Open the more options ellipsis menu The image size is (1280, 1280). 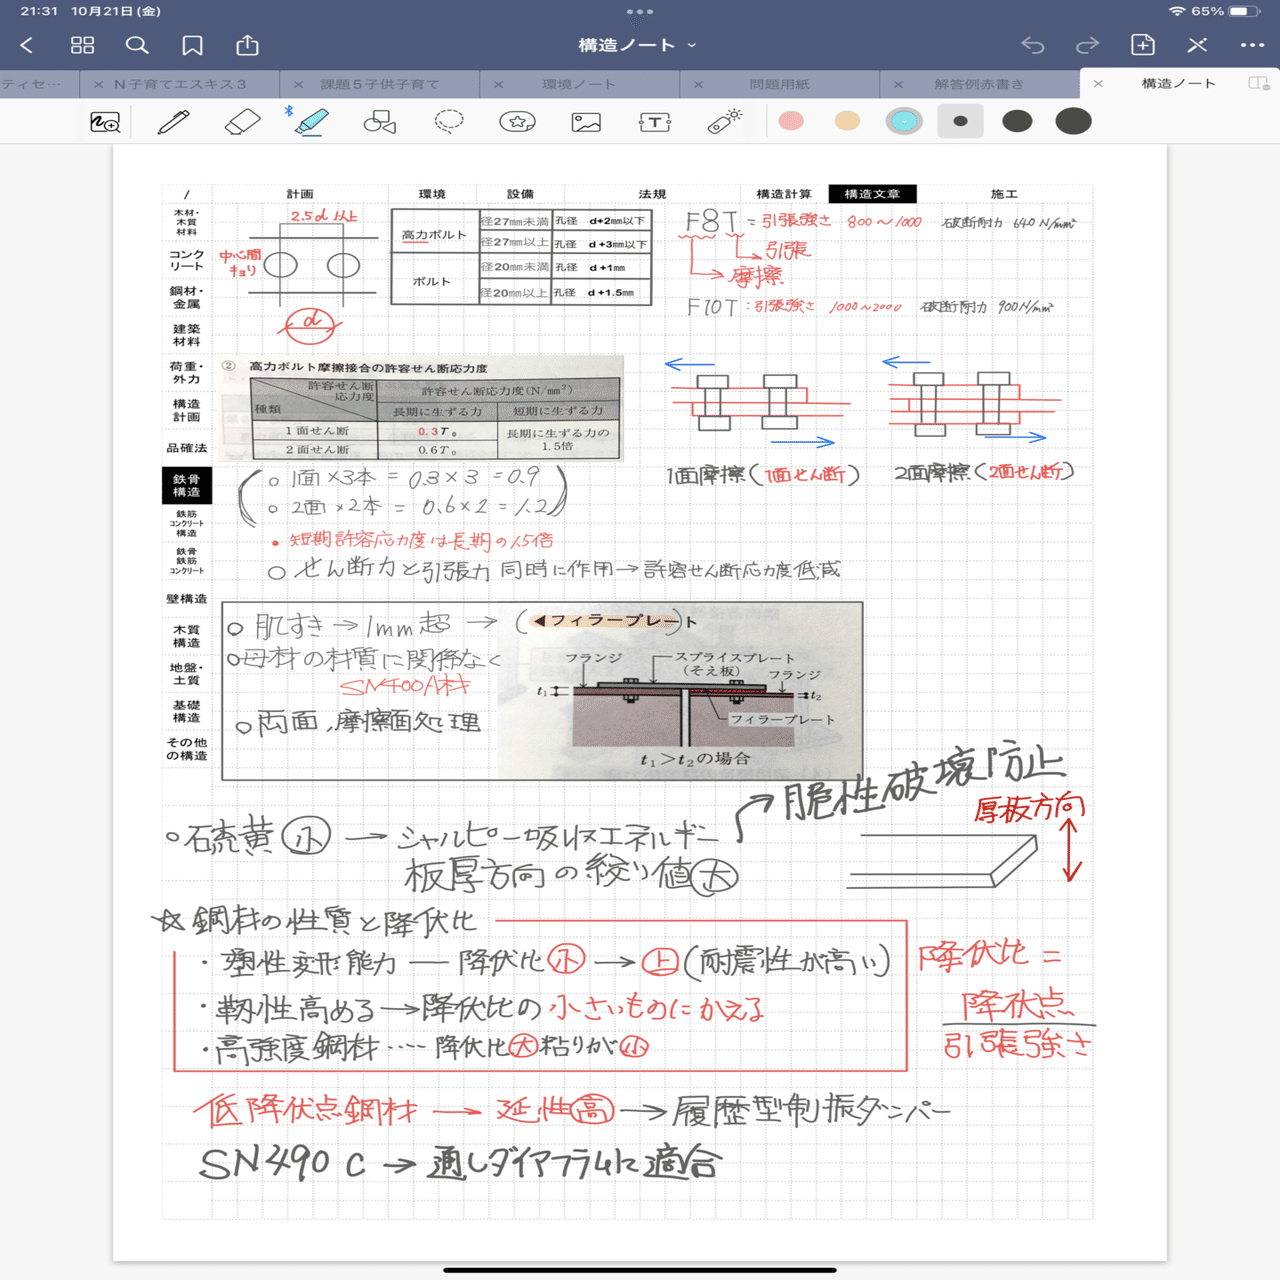tap(1249, 45)
